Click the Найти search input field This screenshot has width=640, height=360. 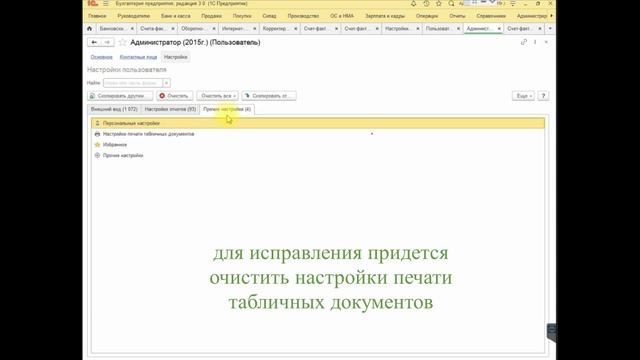tap(133, 83)
